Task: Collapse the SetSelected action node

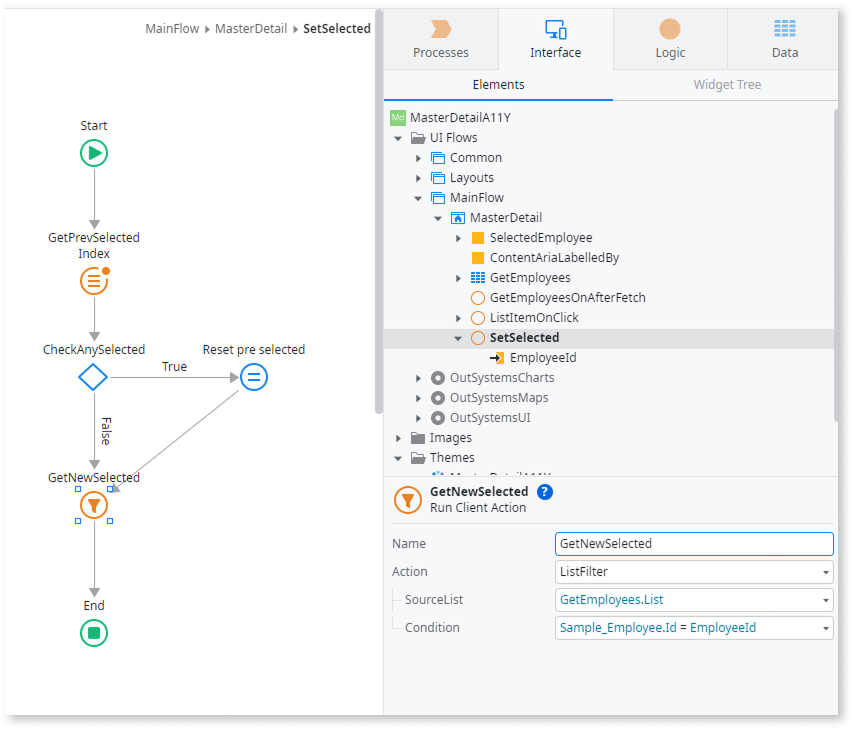Action: (458, 338)
